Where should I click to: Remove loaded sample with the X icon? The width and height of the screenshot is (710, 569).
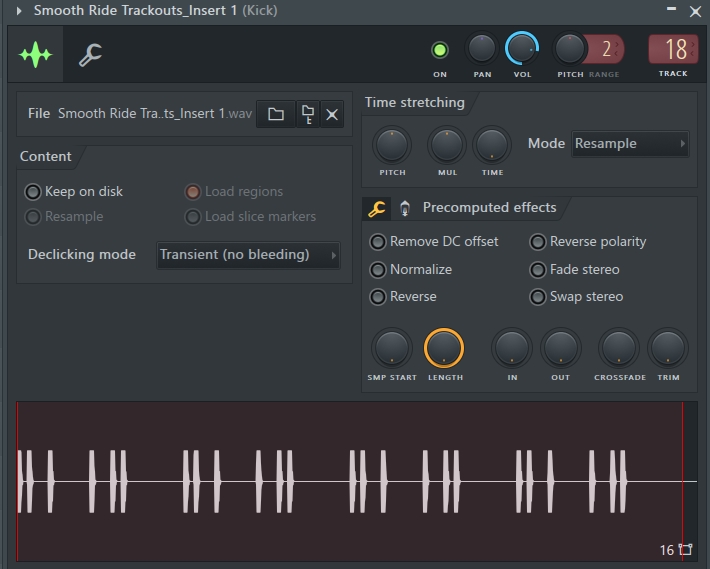pyautogui.click(x=332, y=114)
